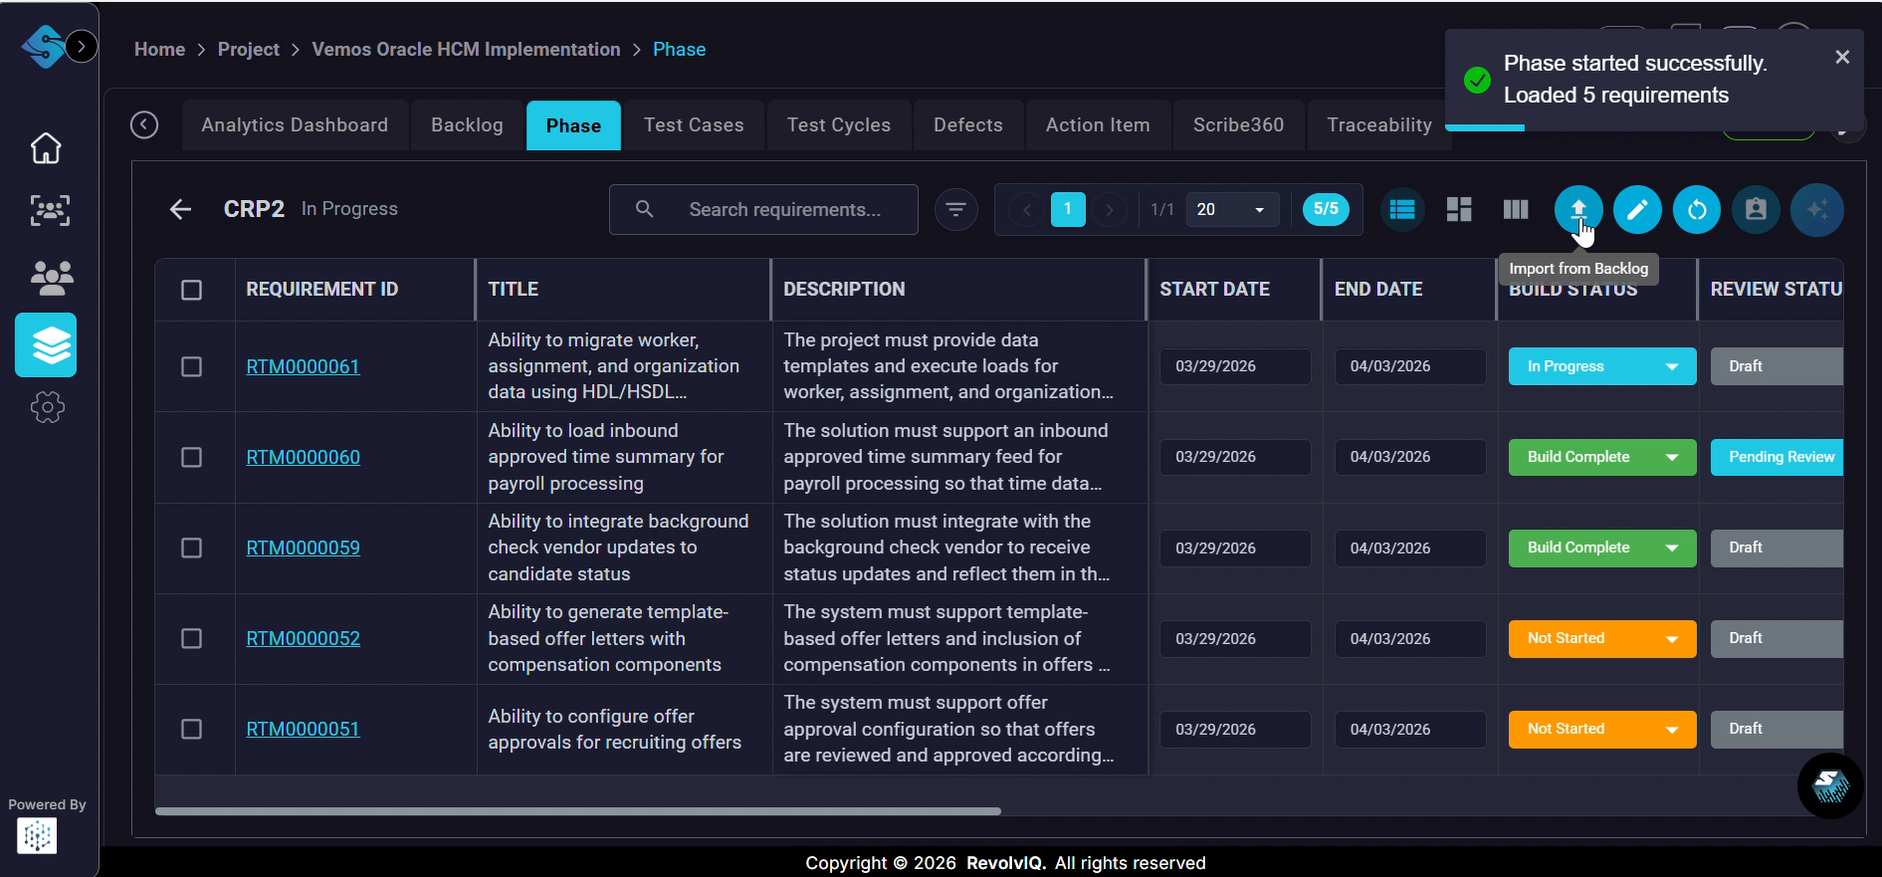Viewport: 1882px width, 877px height.
Task: Open the Home icon in sidebar
Action: [x=46, y=148]
